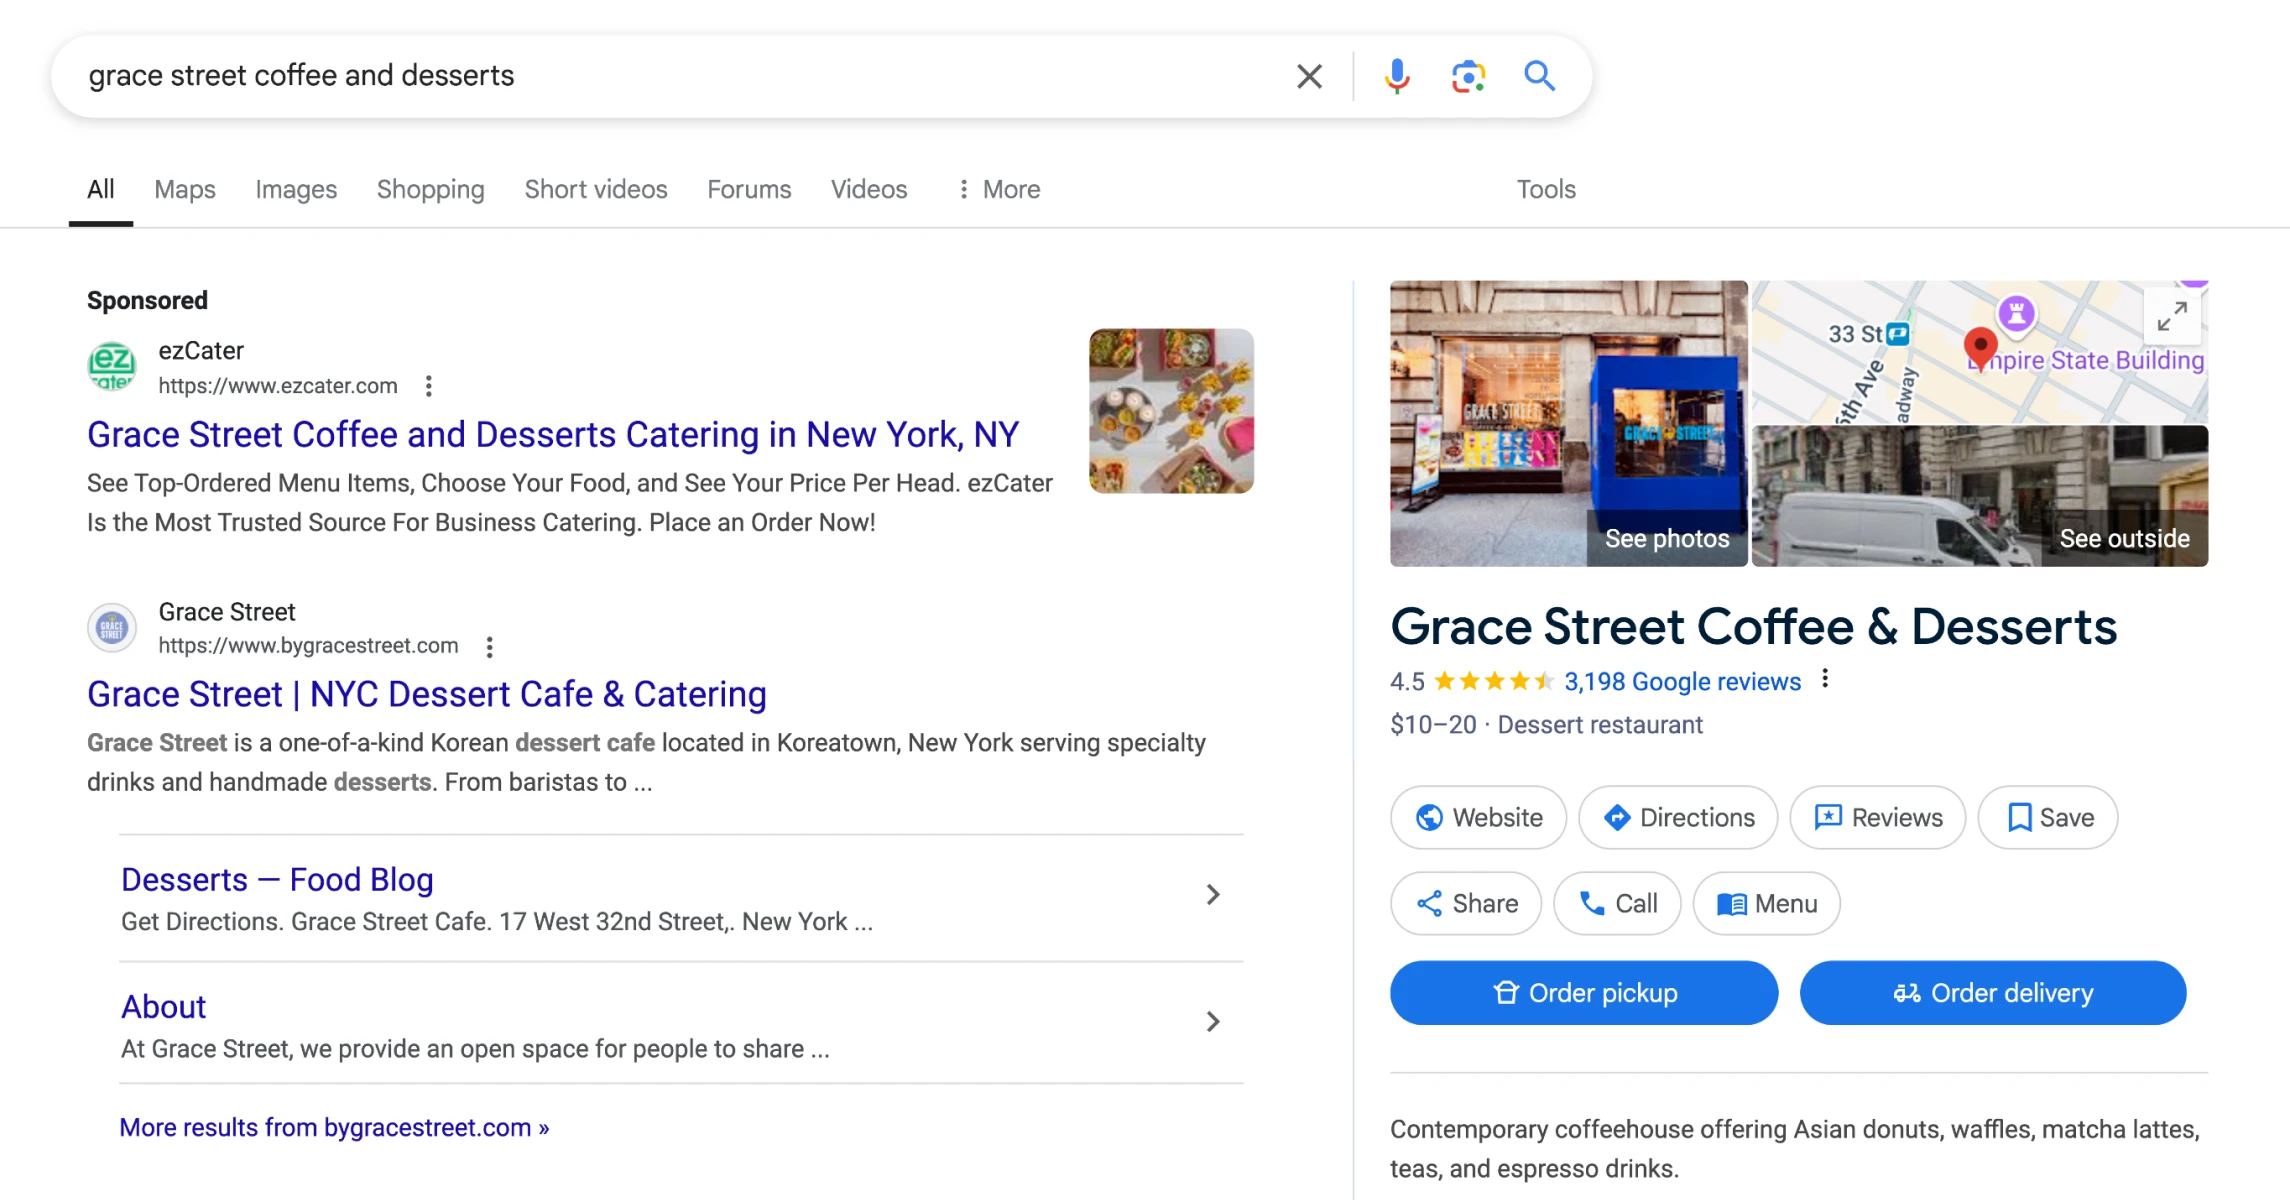Click the magnifying glass to search
Viewport: 2290px width, 1200px height.
[x=1539, y=76]
